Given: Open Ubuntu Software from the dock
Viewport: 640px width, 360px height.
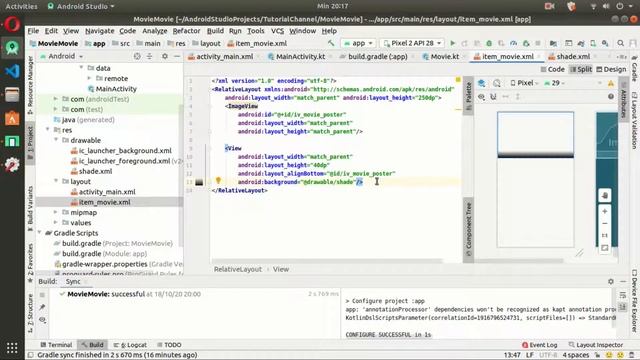Looking at the screenshot, I should [12, 118].
